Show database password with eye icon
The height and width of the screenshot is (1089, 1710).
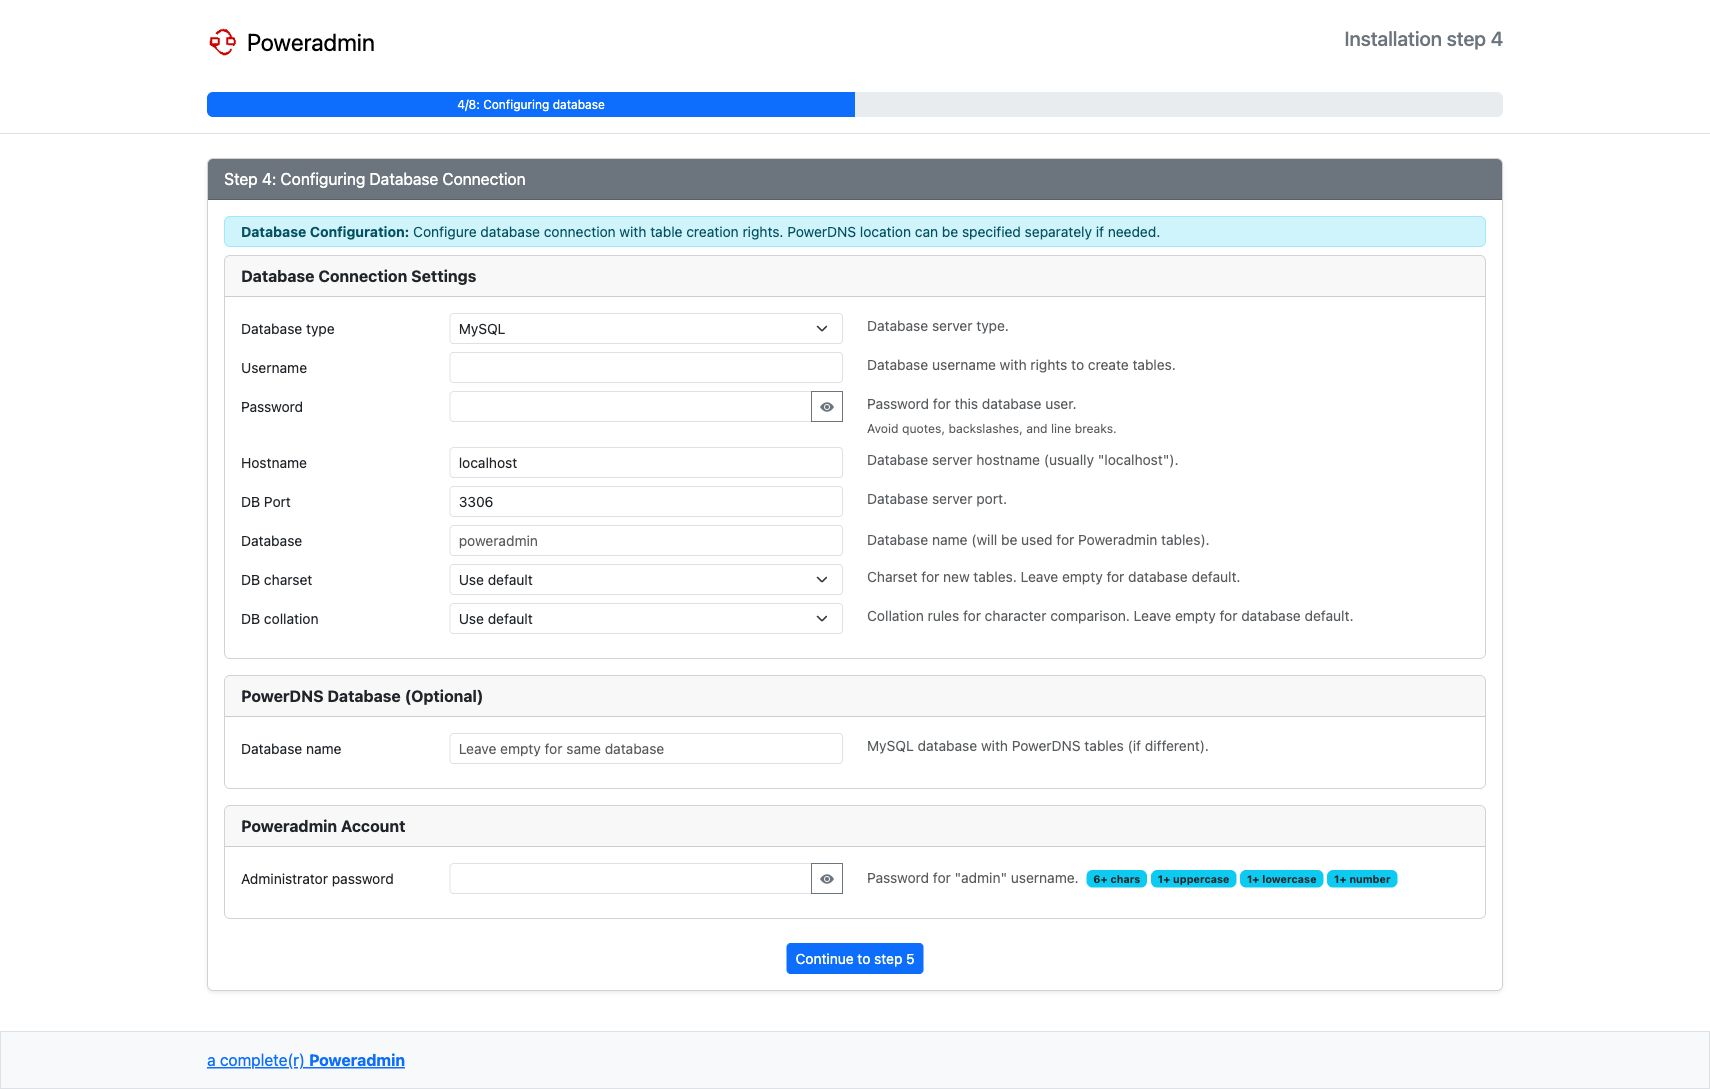click(827, 407)
